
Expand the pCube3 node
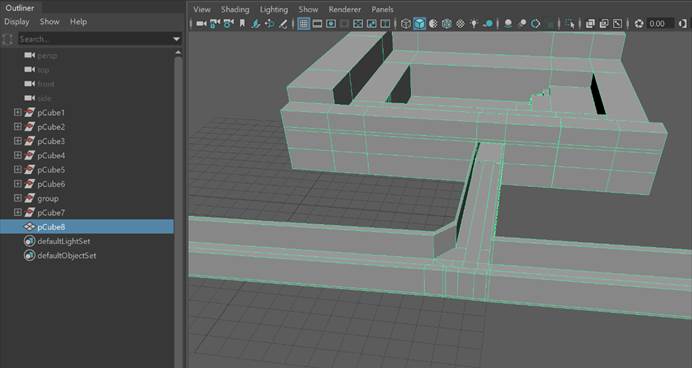point(18,141)
